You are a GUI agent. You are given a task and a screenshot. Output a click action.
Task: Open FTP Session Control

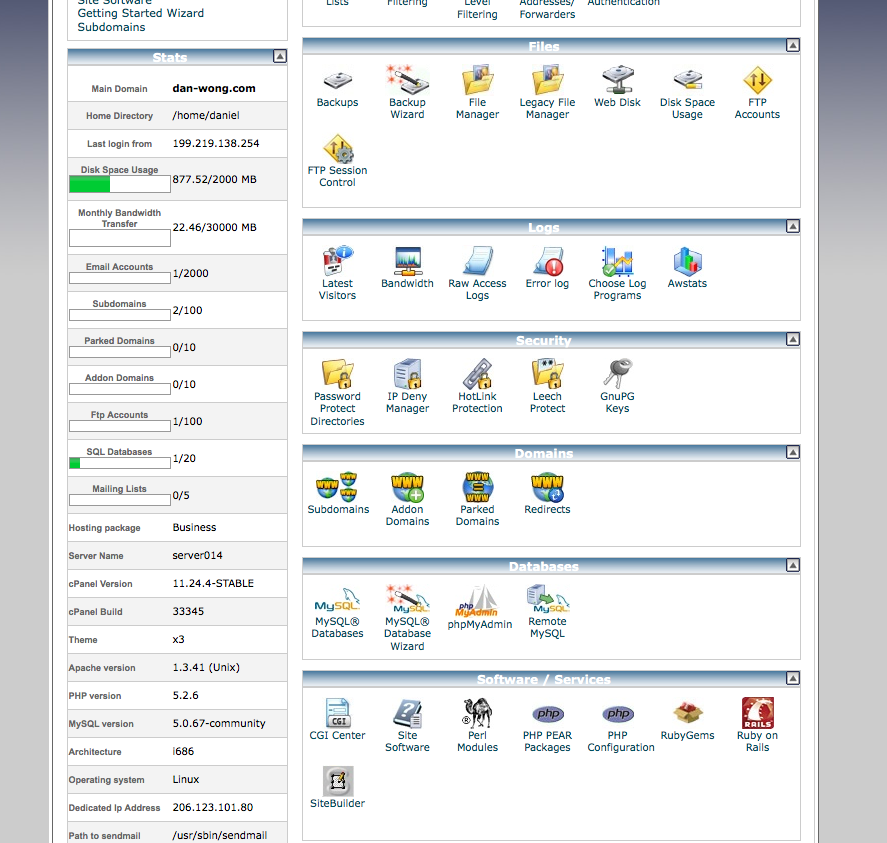pyautogui.click(x=337, y=148)
